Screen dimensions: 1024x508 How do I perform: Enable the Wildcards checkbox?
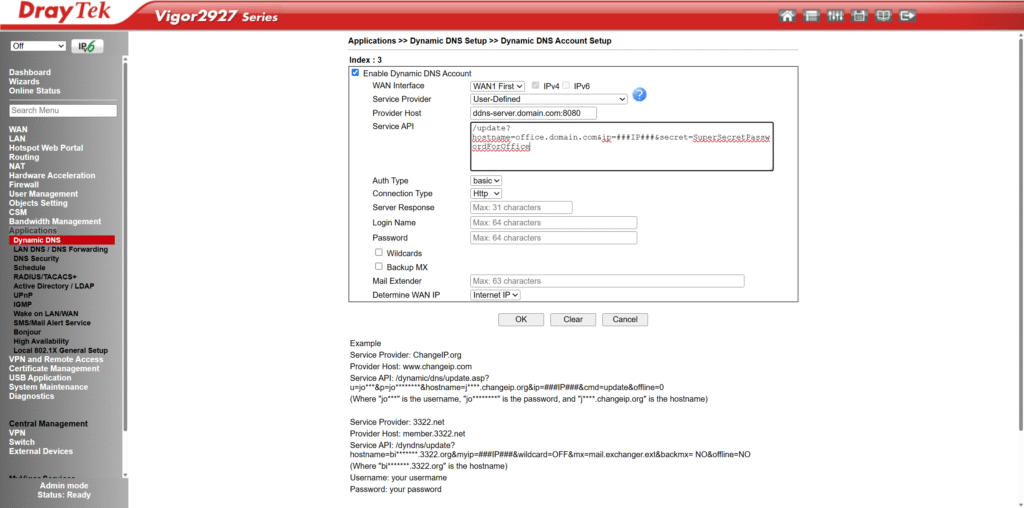tap(379, 253)
